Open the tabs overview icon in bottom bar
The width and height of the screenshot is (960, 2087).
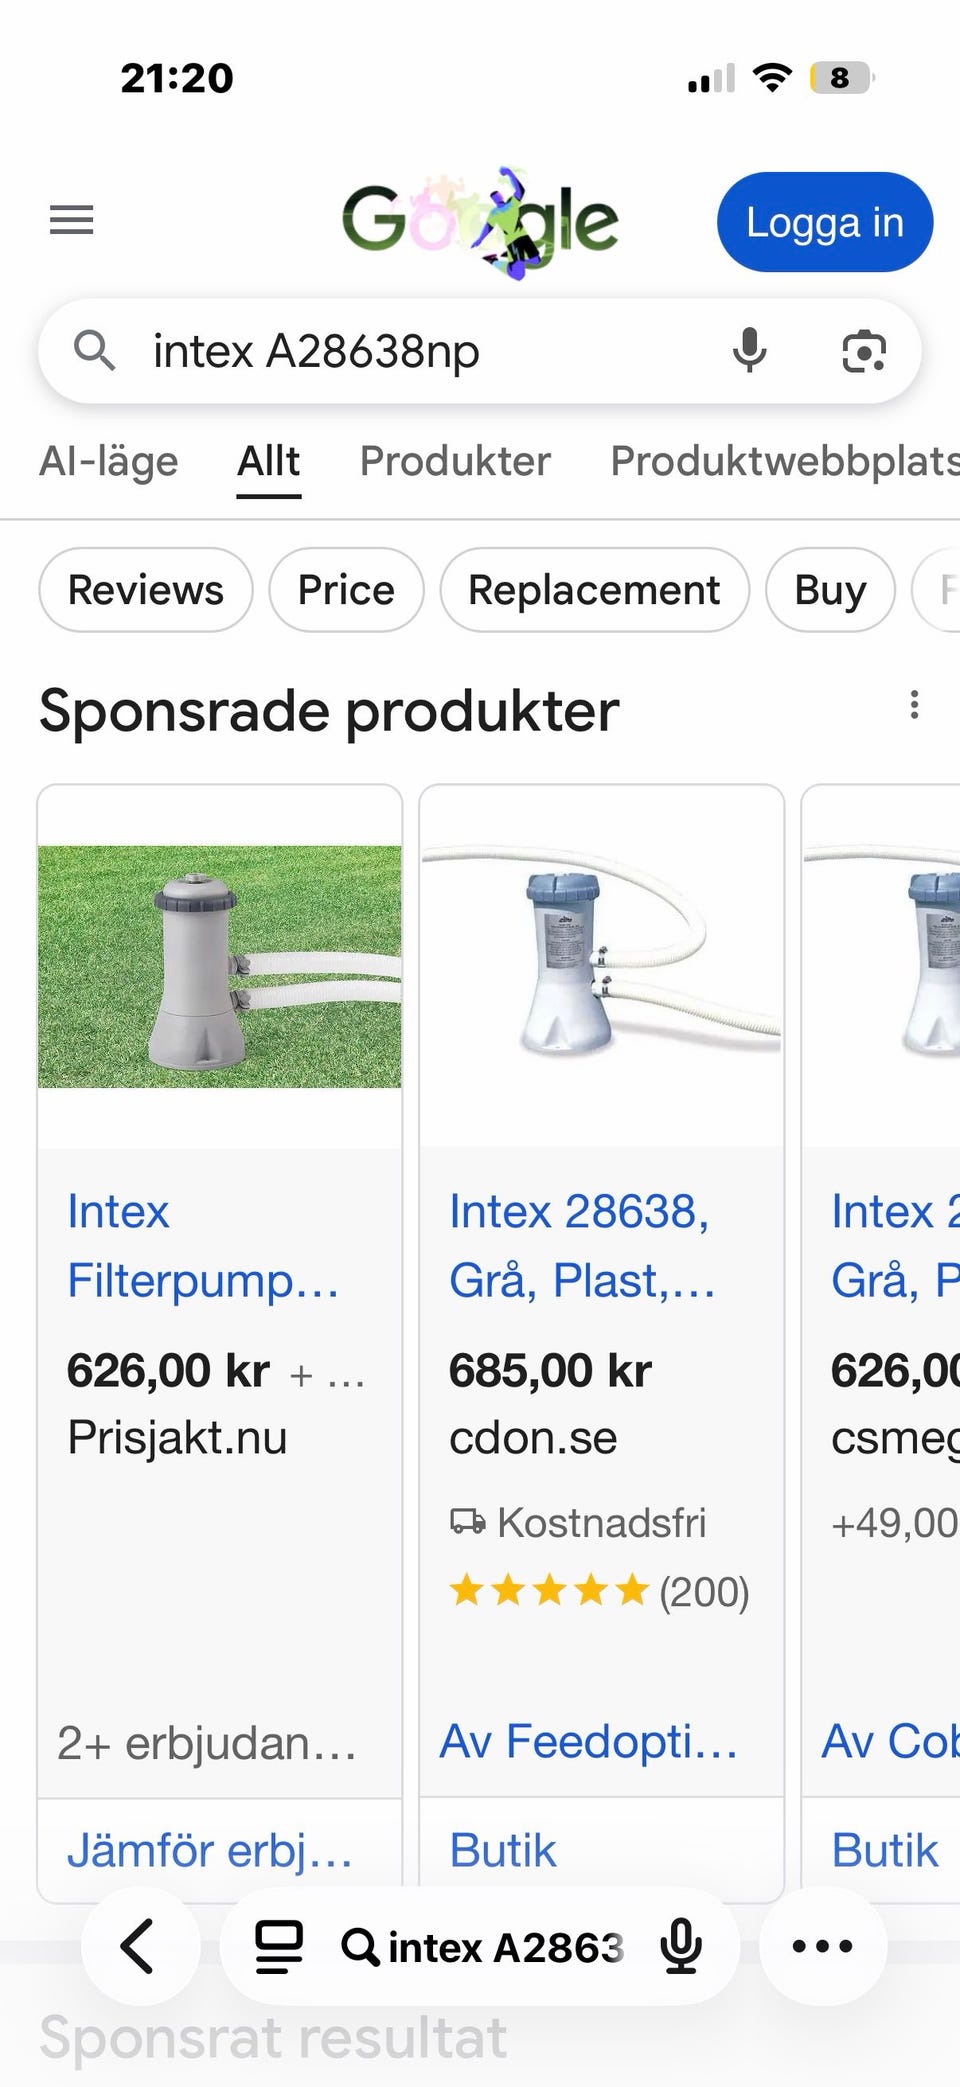pyautogui.click(x=279, y=1946)
